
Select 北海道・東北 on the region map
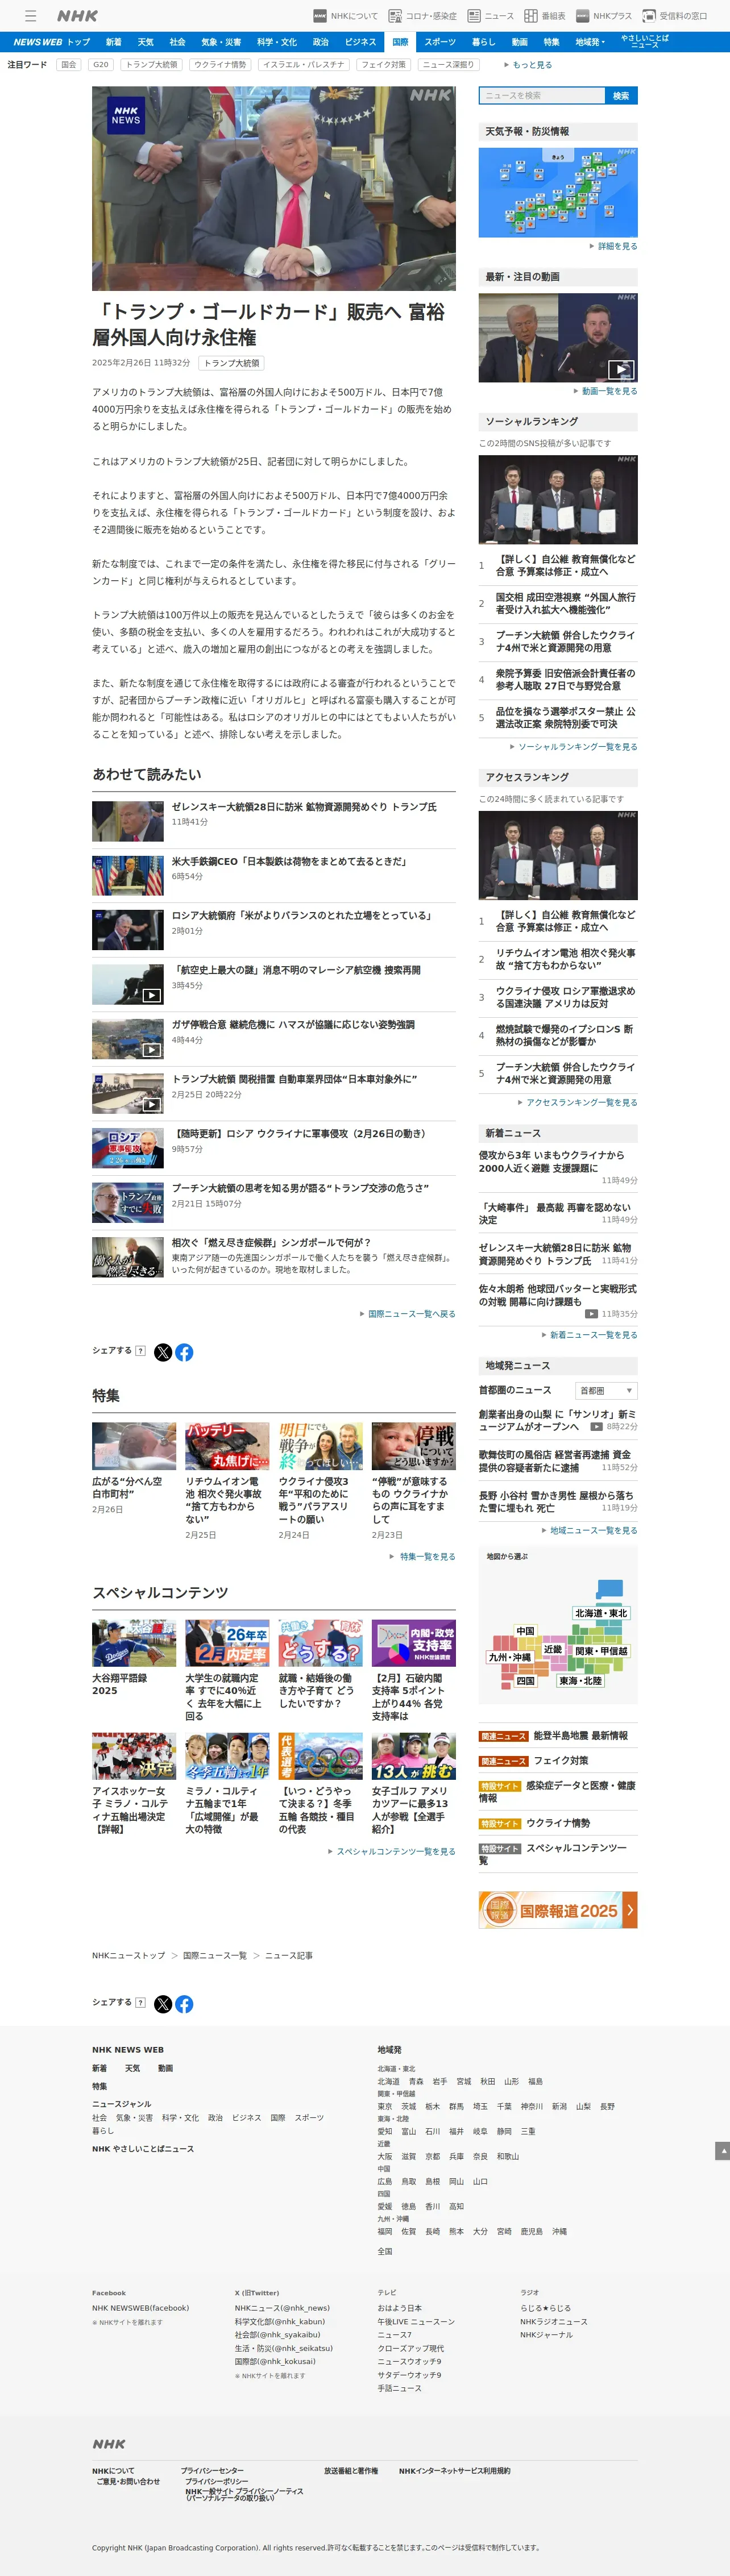(601, 1613)
